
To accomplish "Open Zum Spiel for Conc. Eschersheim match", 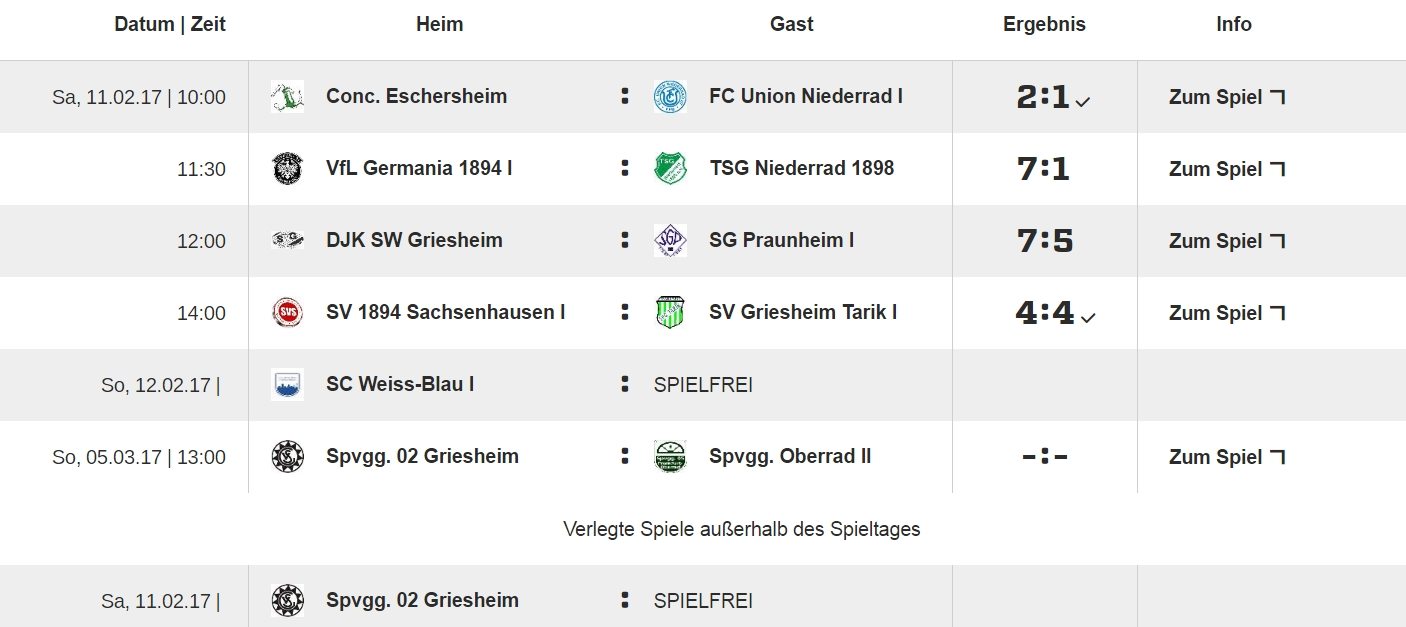I will pos(1227,97).
